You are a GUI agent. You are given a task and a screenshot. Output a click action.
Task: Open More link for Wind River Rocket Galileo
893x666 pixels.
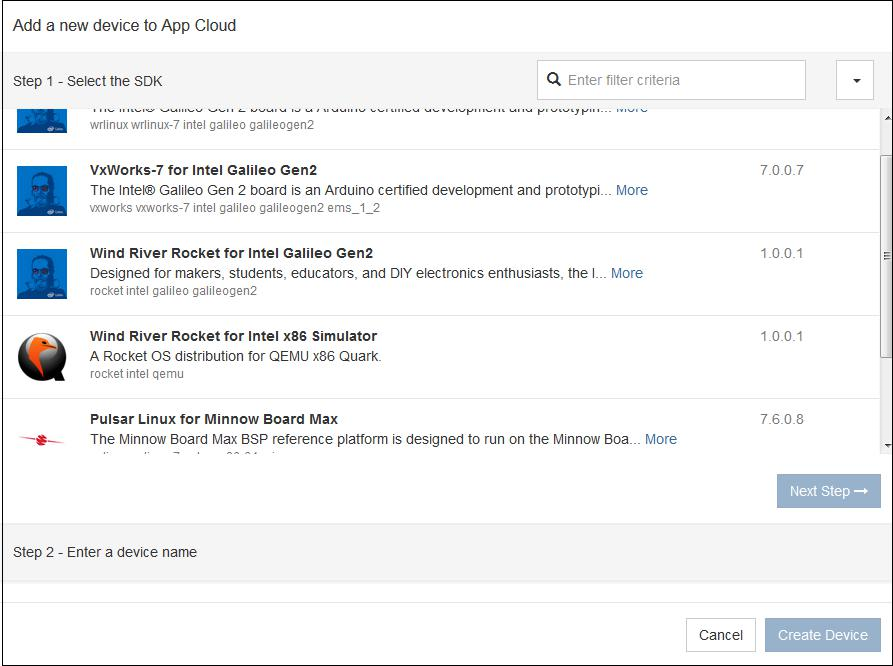point(626,273)
